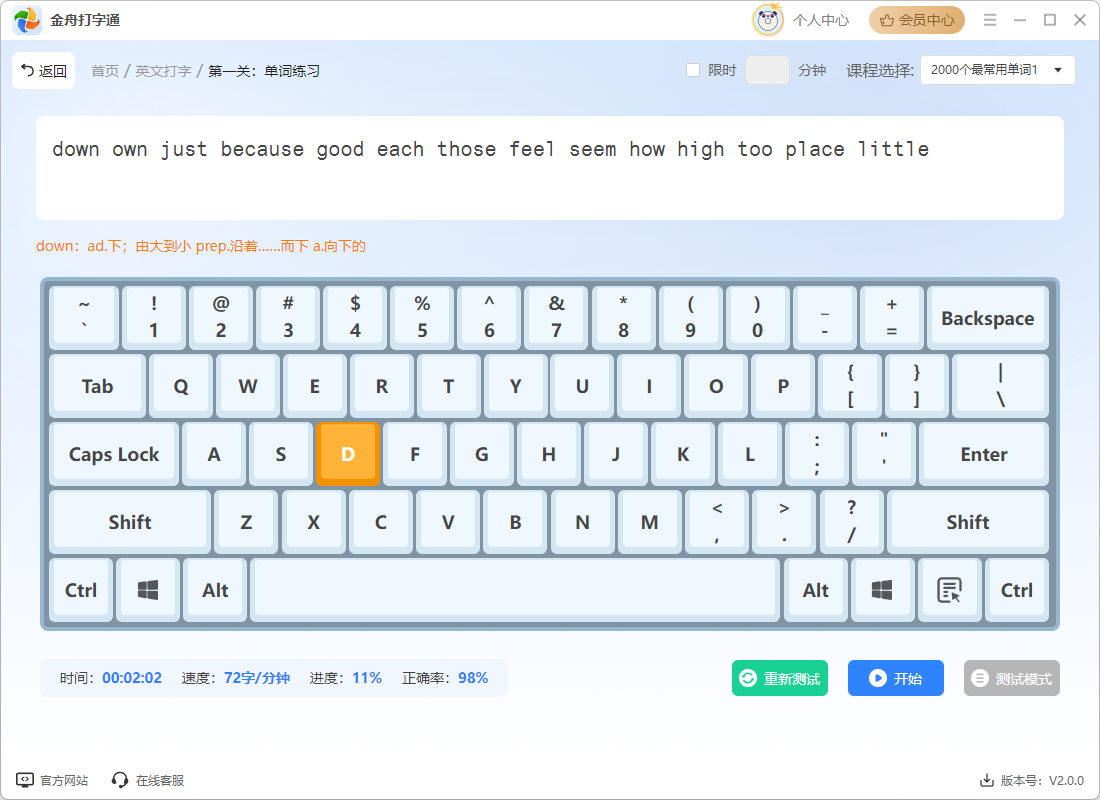Viewport: 1100px width, 800px height.
Task: Enable the 限时 time limit checkbox
Action: [693, 70]
